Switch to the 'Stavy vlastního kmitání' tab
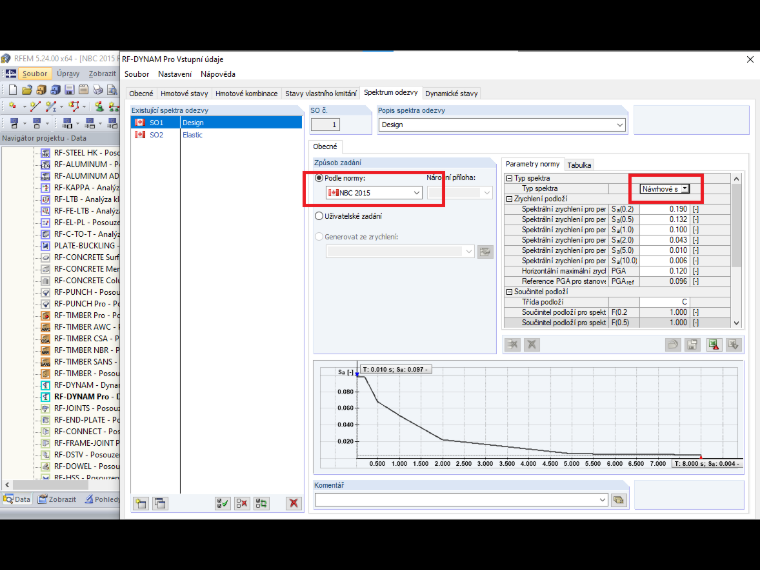Viewport: 760px width, 570px height. click(320, 94)
